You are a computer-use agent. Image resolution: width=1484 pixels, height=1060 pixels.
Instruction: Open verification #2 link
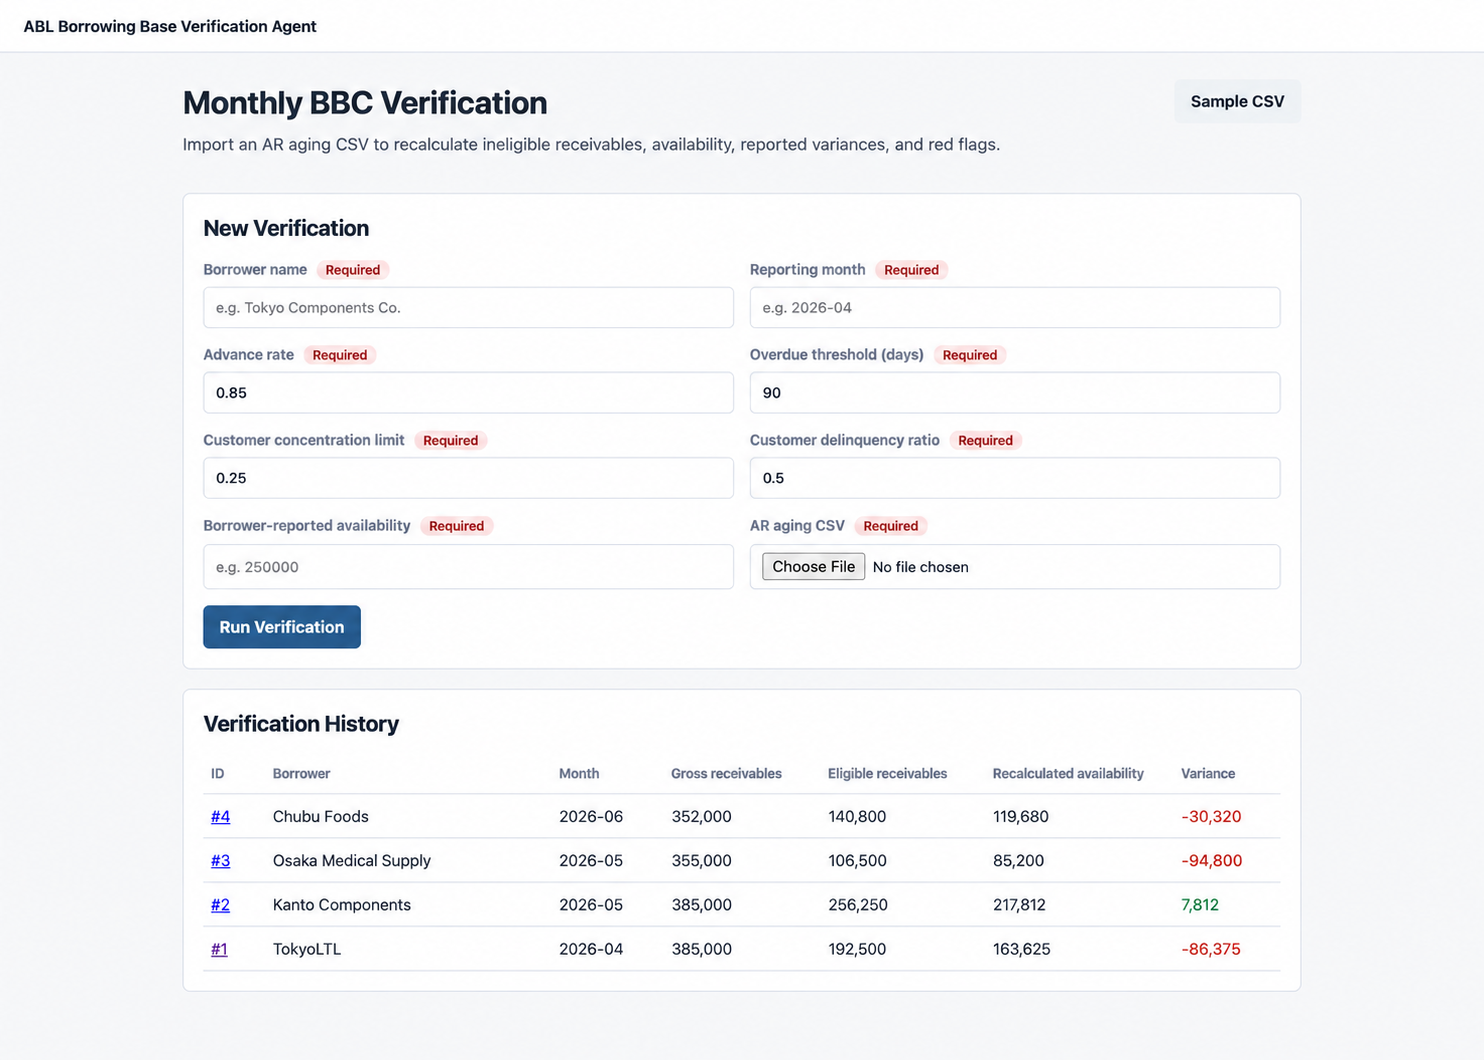[220, 905]
